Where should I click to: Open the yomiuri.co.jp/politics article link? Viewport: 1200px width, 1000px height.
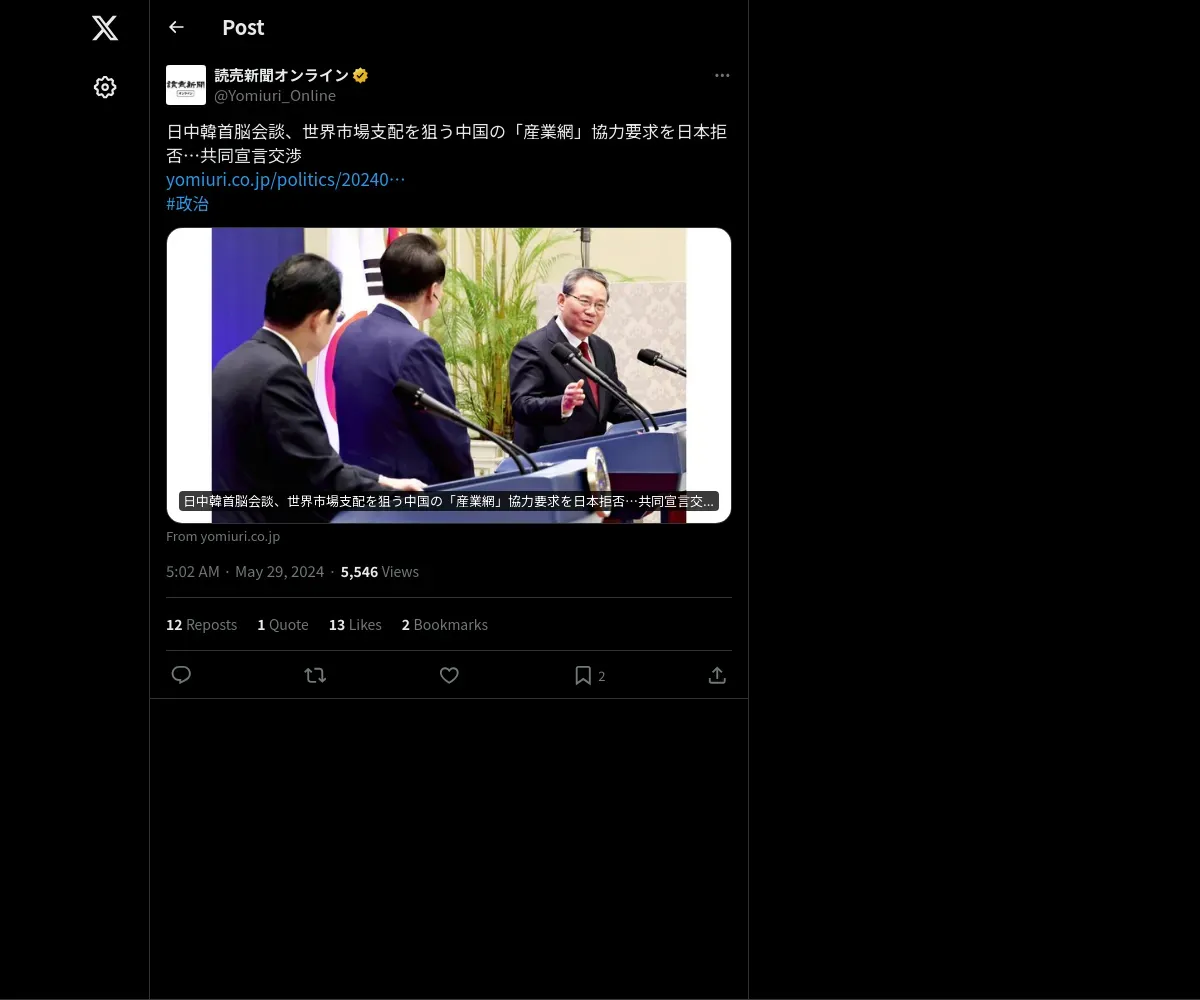[x=286, y=180]
